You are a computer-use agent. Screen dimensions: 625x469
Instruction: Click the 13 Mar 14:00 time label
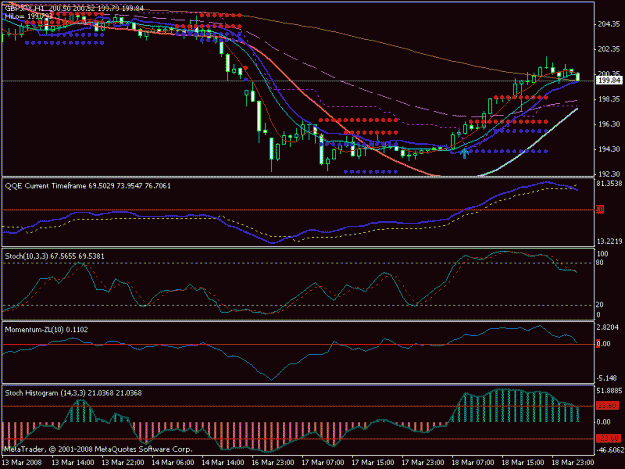[73, 463]
